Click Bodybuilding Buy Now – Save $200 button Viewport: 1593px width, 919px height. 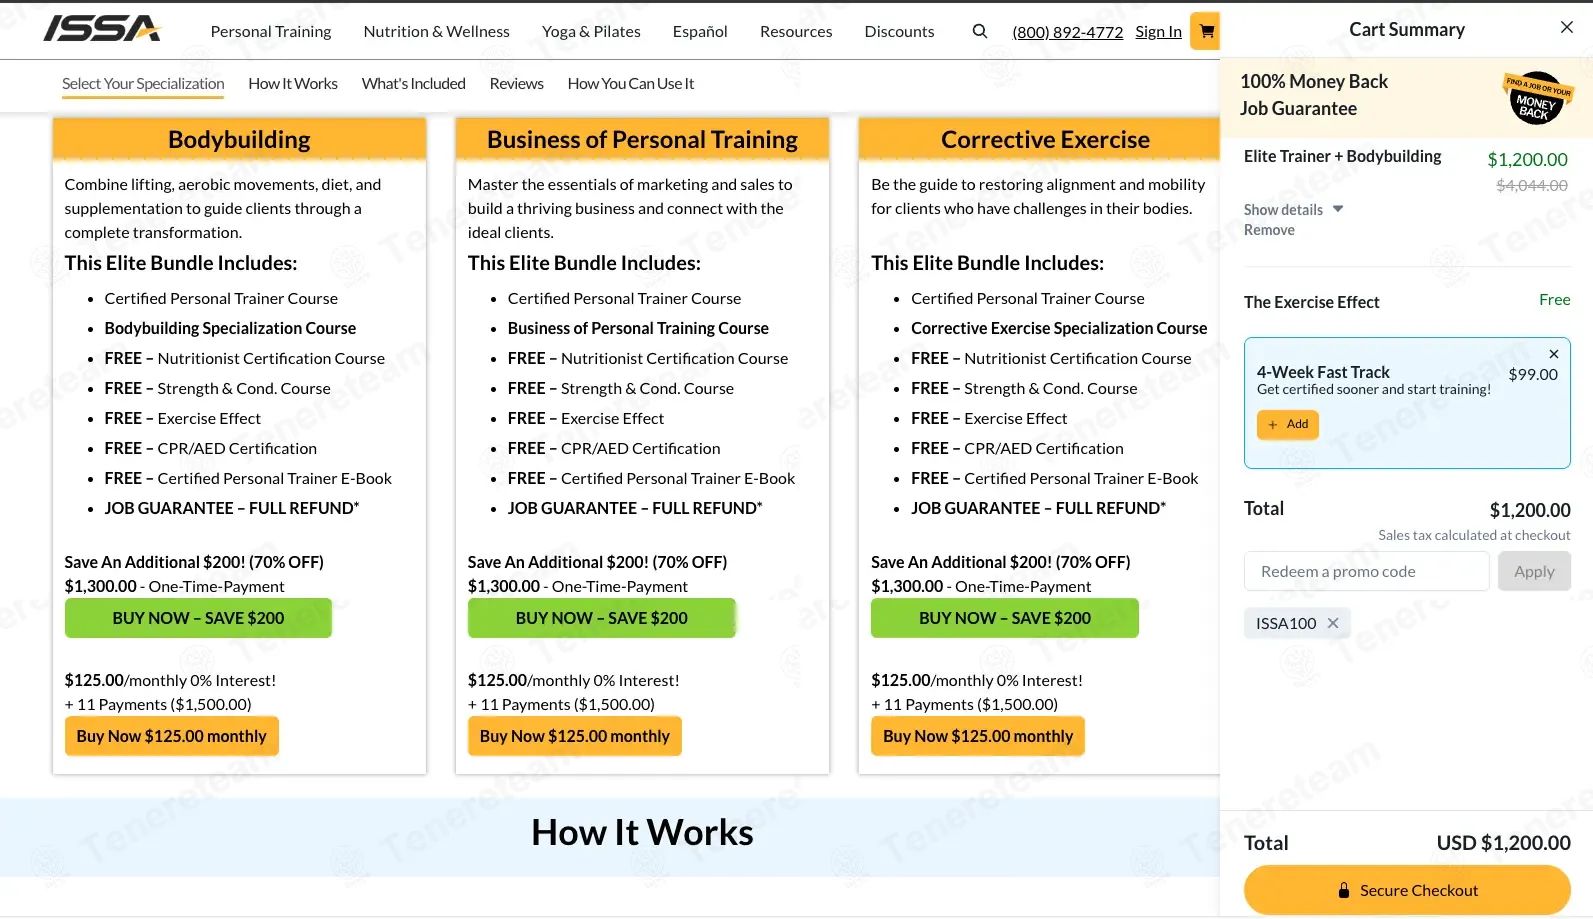pos(198,618)
